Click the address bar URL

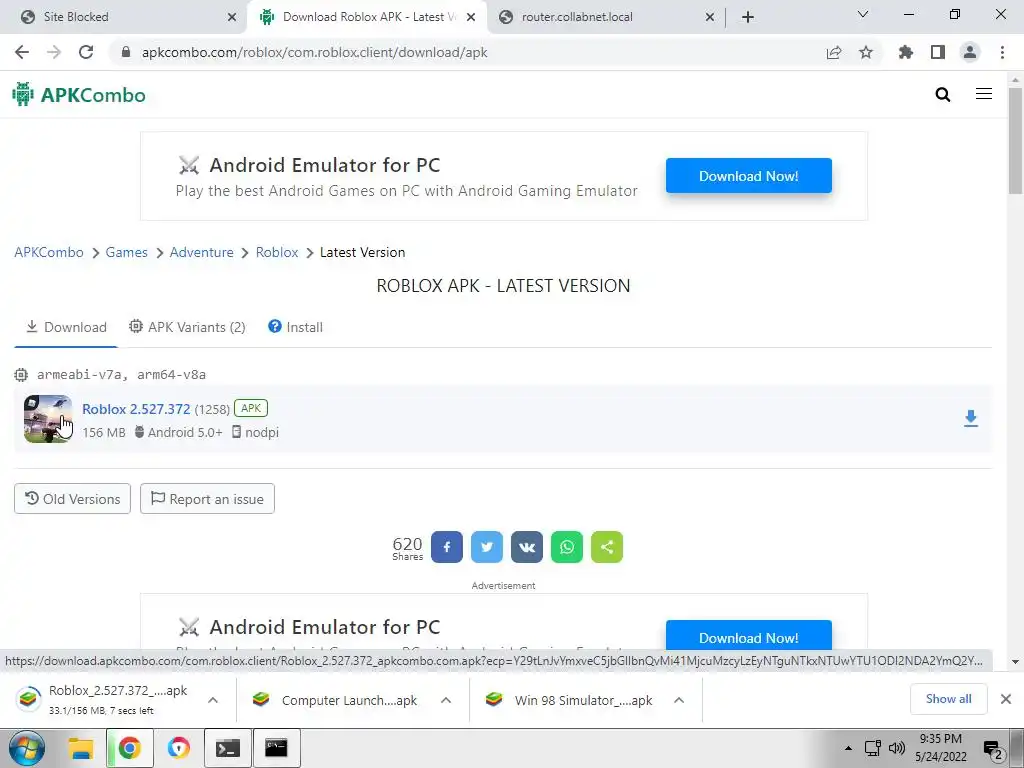(314, 52)
